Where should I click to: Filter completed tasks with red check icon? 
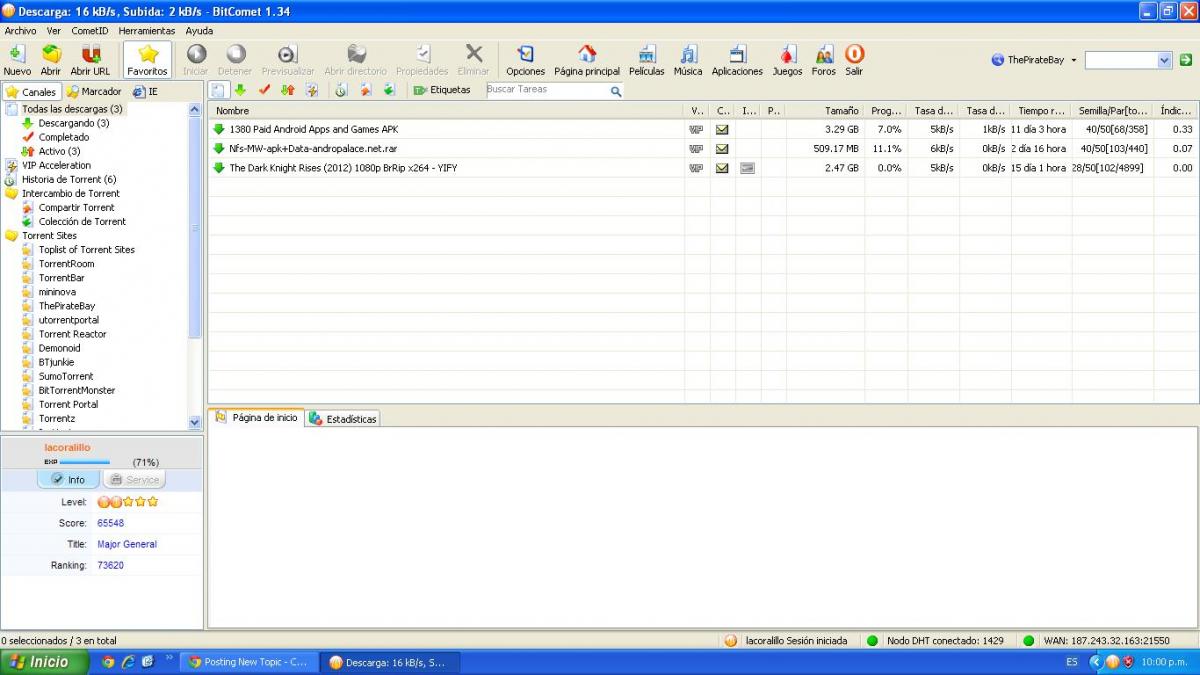pyautogui.click(x=264, y=90)
